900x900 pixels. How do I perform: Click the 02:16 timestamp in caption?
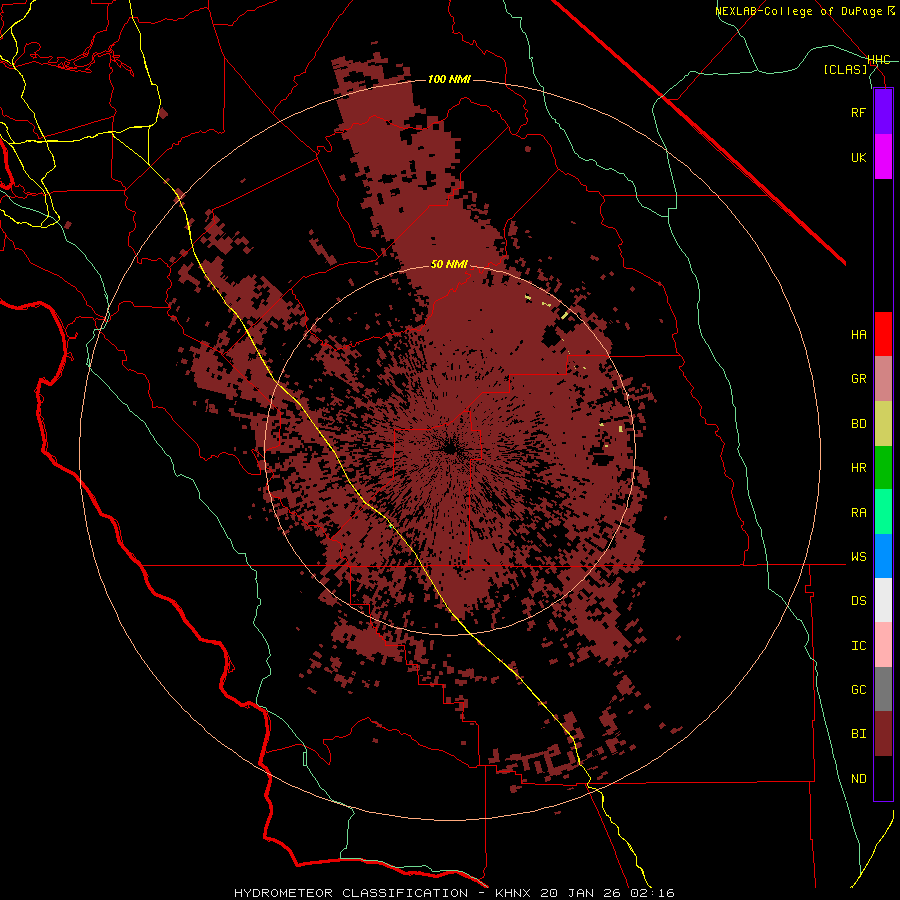pyautogui.click(x=651, y=893)
